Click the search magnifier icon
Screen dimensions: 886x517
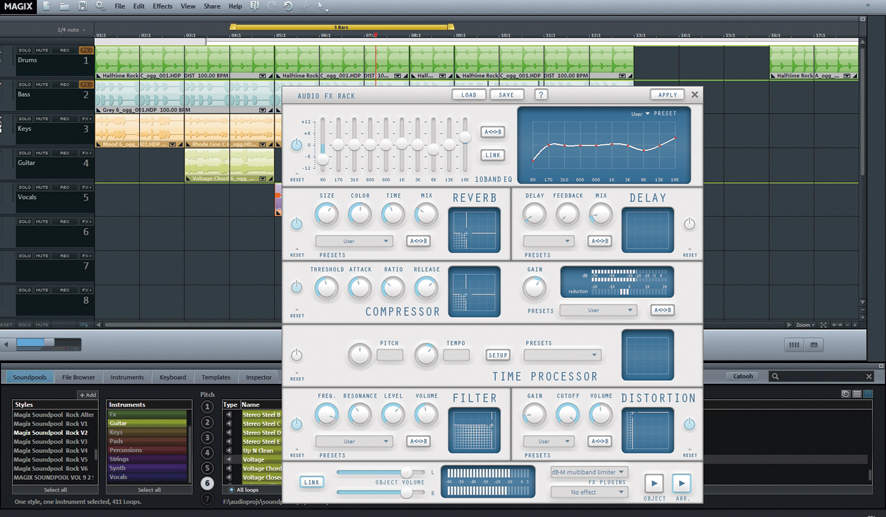click(x=775, y=376)
